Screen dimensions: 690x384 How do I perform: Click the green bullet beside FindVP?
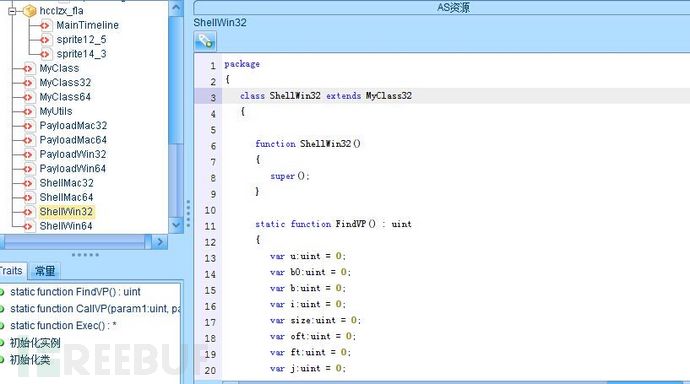[x=2, y=292]
